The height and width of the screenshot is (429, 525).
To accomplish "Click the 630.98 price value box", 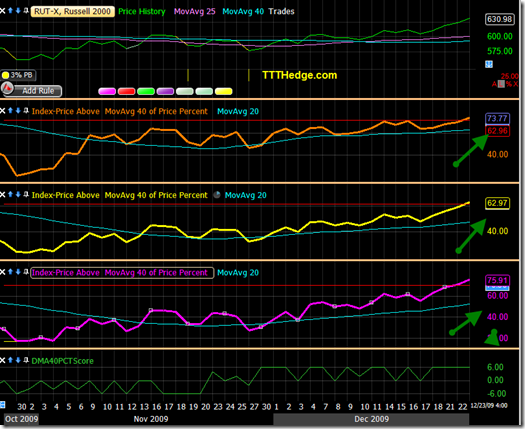I will tap(500, 19).
